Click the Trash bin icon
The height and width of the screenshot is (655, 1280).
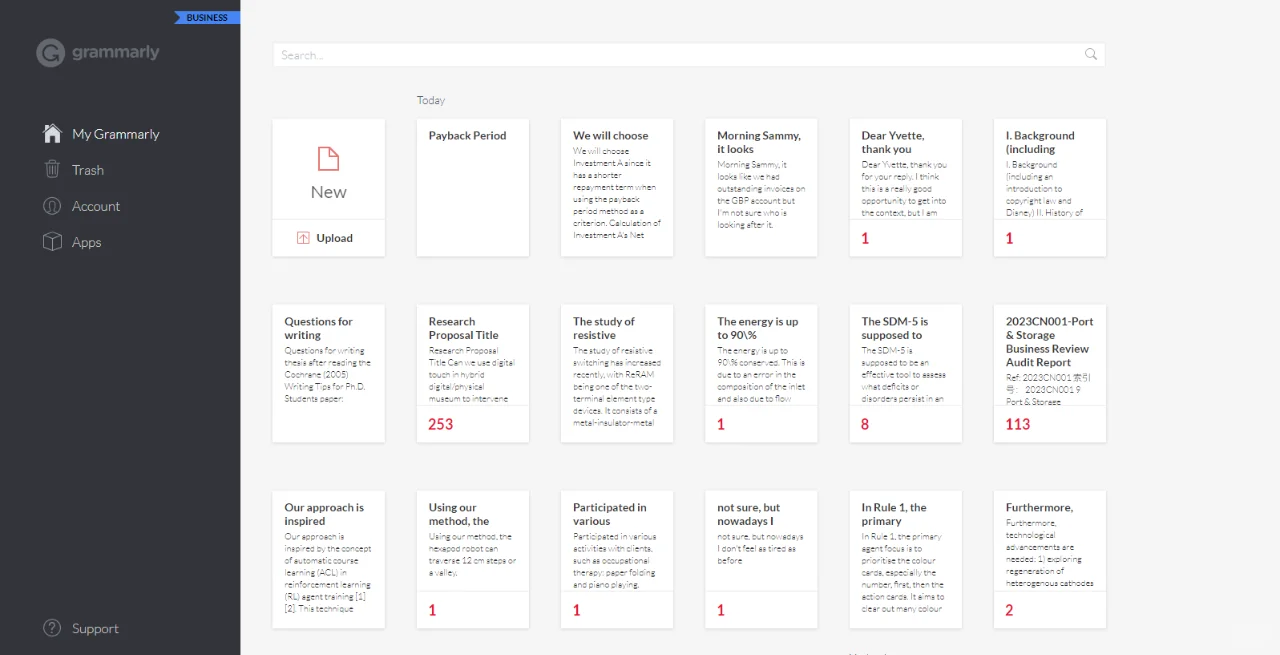click(x=52, y=169)
